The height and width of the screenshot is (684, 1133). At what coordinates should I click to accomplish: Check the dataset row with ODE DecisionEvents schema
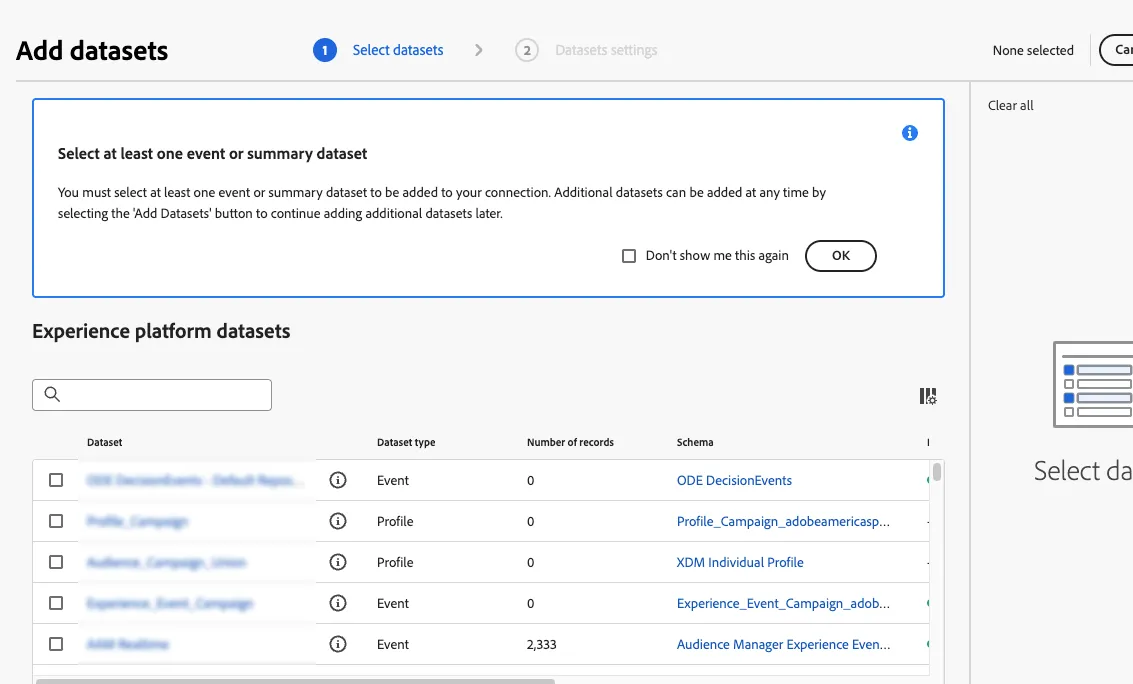click(x=56, y=480)
